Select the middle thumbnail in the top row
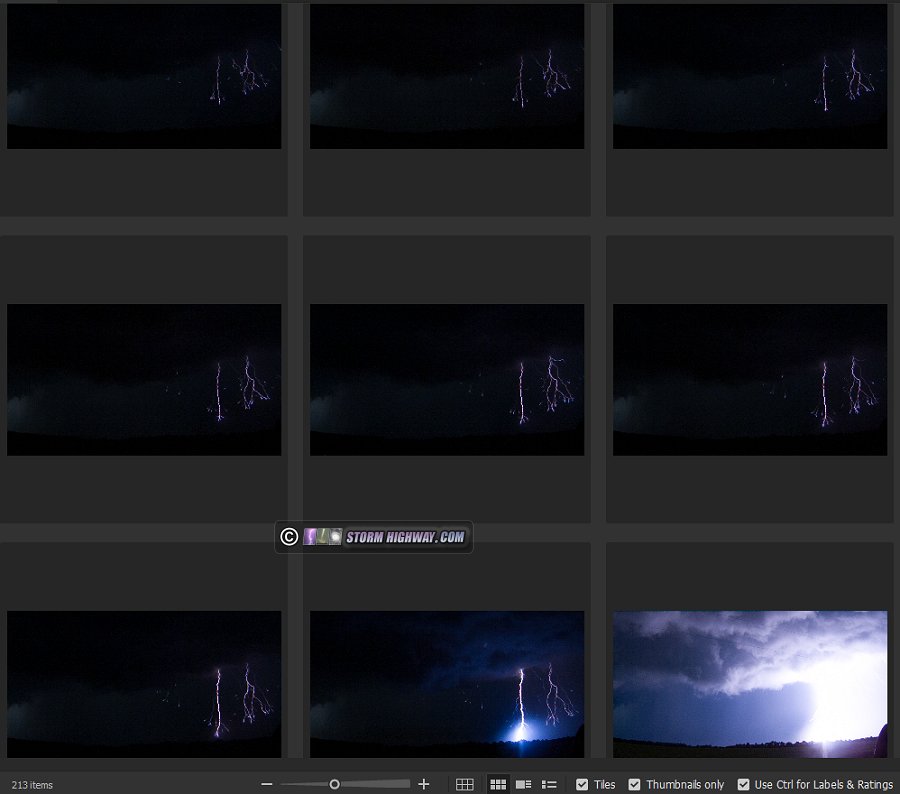This screenshot has width=900, height=794. 447,76
